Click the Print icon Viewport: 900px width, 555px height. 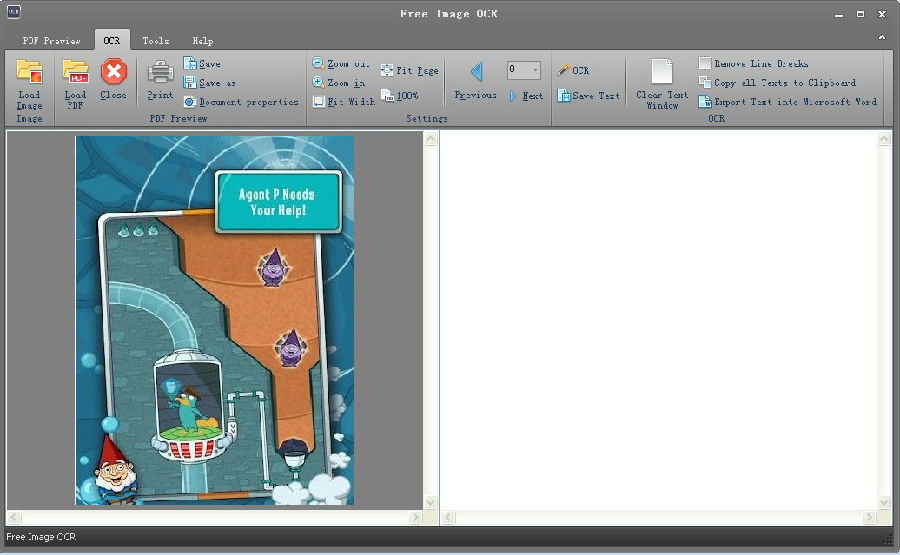pyautogui.click(x=160, y=73)
